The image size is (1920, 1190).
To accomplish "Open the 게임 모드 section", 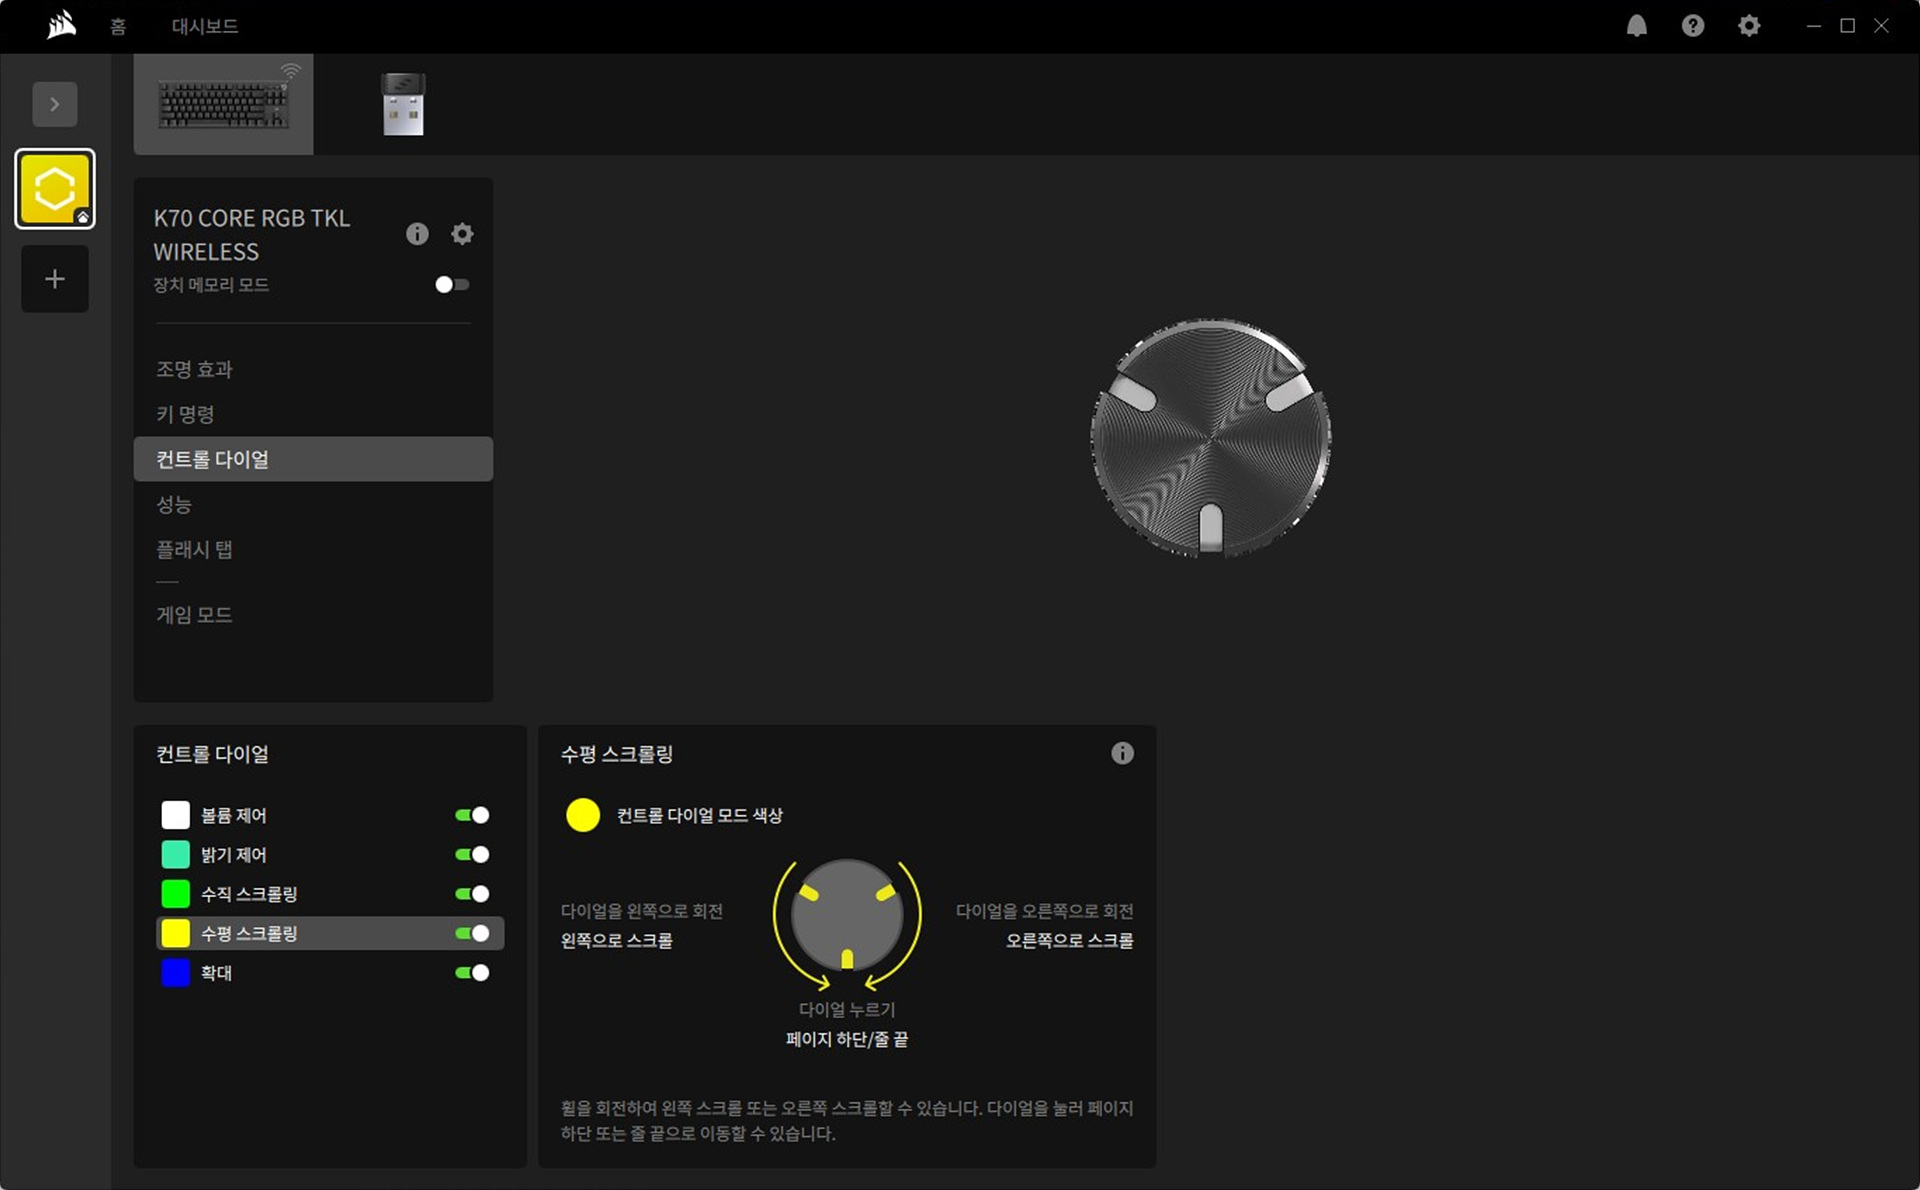I will [x=194, y=615].
